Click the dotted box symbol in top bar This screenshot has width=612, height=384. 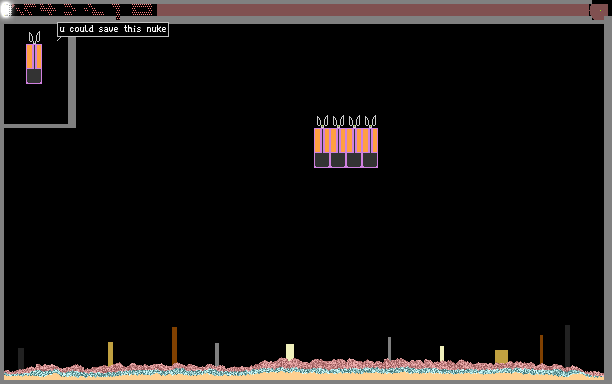pos(142,10)
